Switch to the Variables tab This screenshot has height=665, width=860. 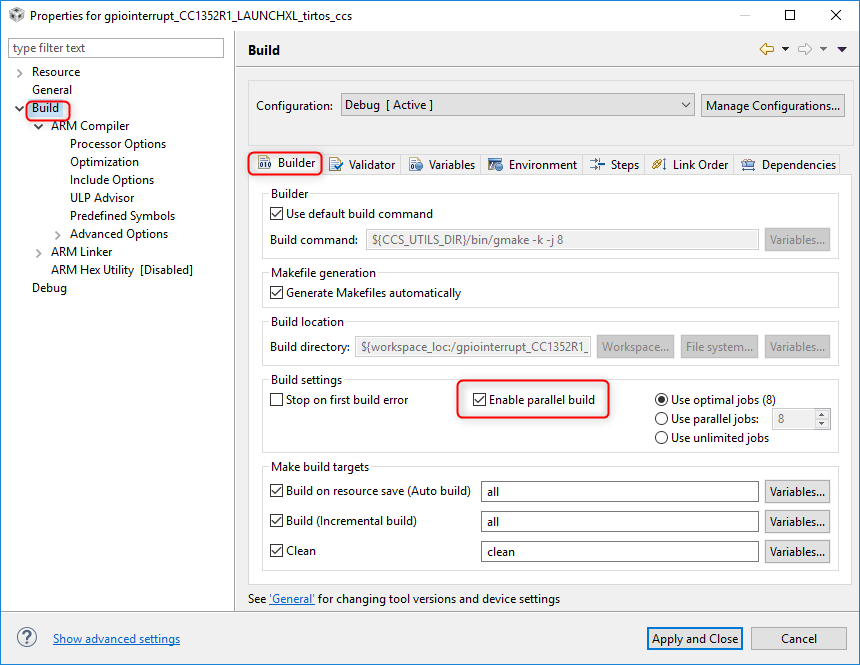pos(442,165)
